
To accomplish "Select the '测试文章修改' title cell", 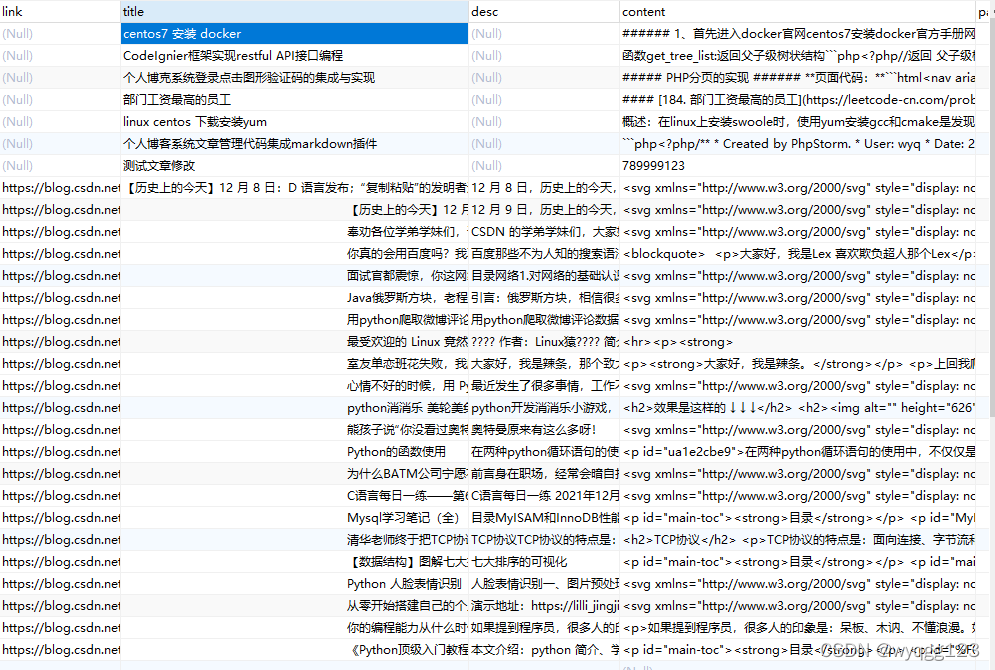I will click(294, 166).
